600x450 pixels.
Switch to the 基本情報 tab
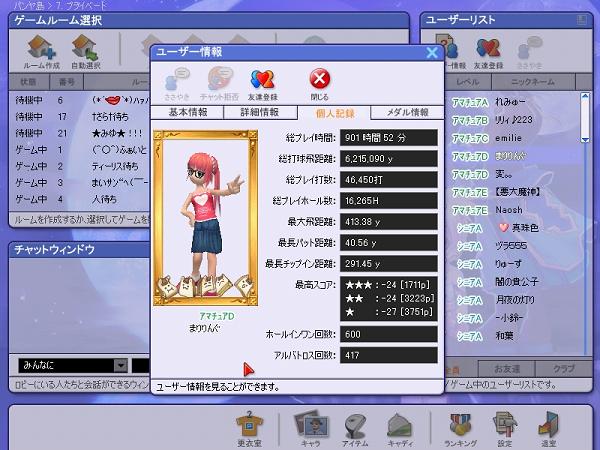pos(188,112)
